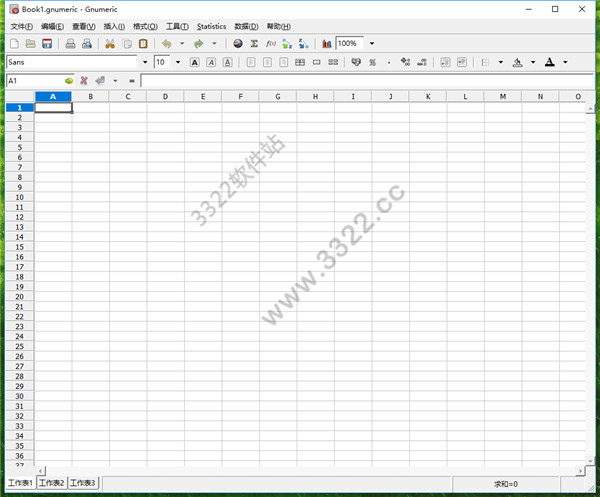Open the cell borders dropdown arrow
This screenshot has height=497, width=600.
501,62
